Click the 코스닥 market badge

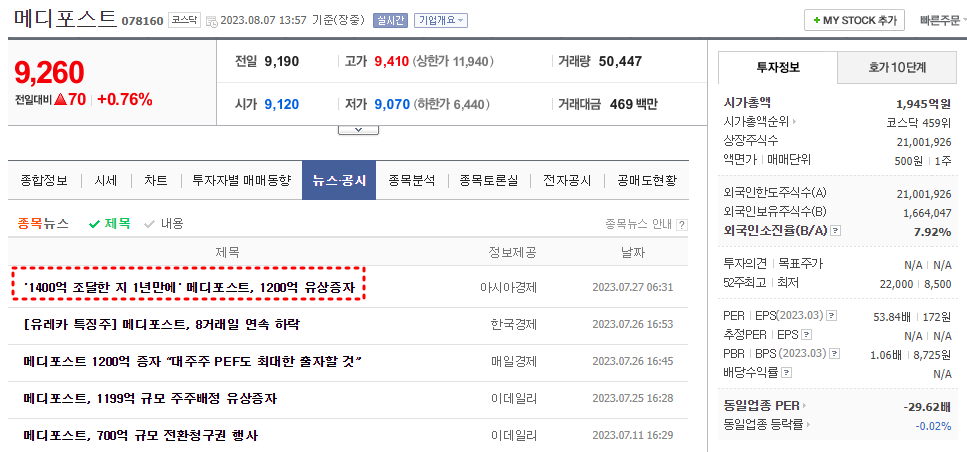pyautogui.click(x=184, y=20)
